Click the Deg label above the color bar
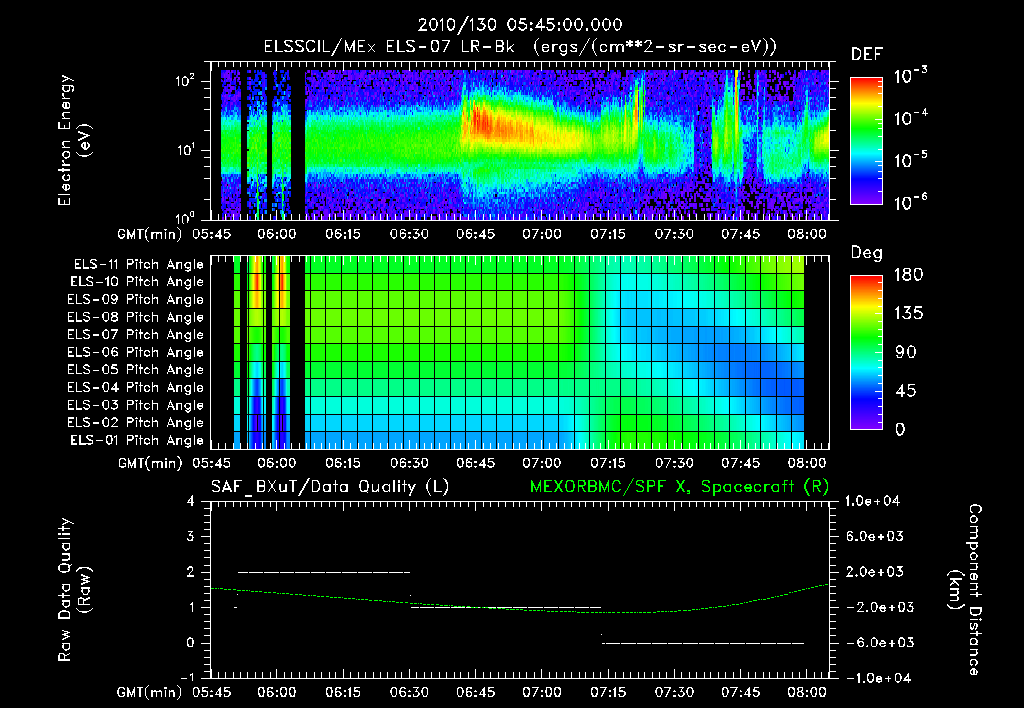 click(x=867, y=253)
